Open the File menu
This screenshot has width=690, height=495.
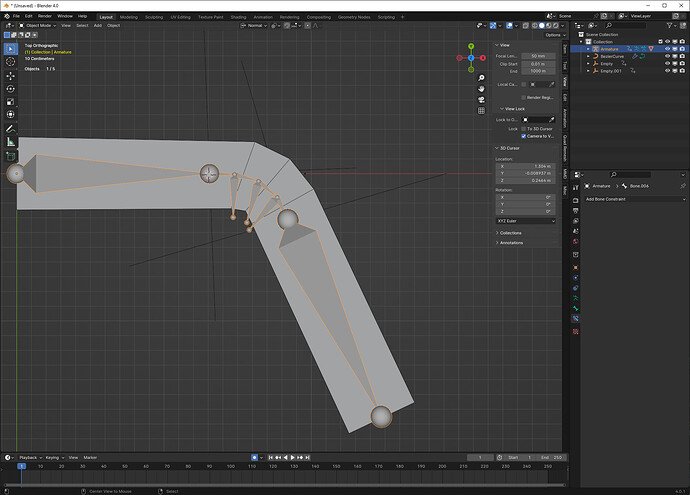[16, 16]
